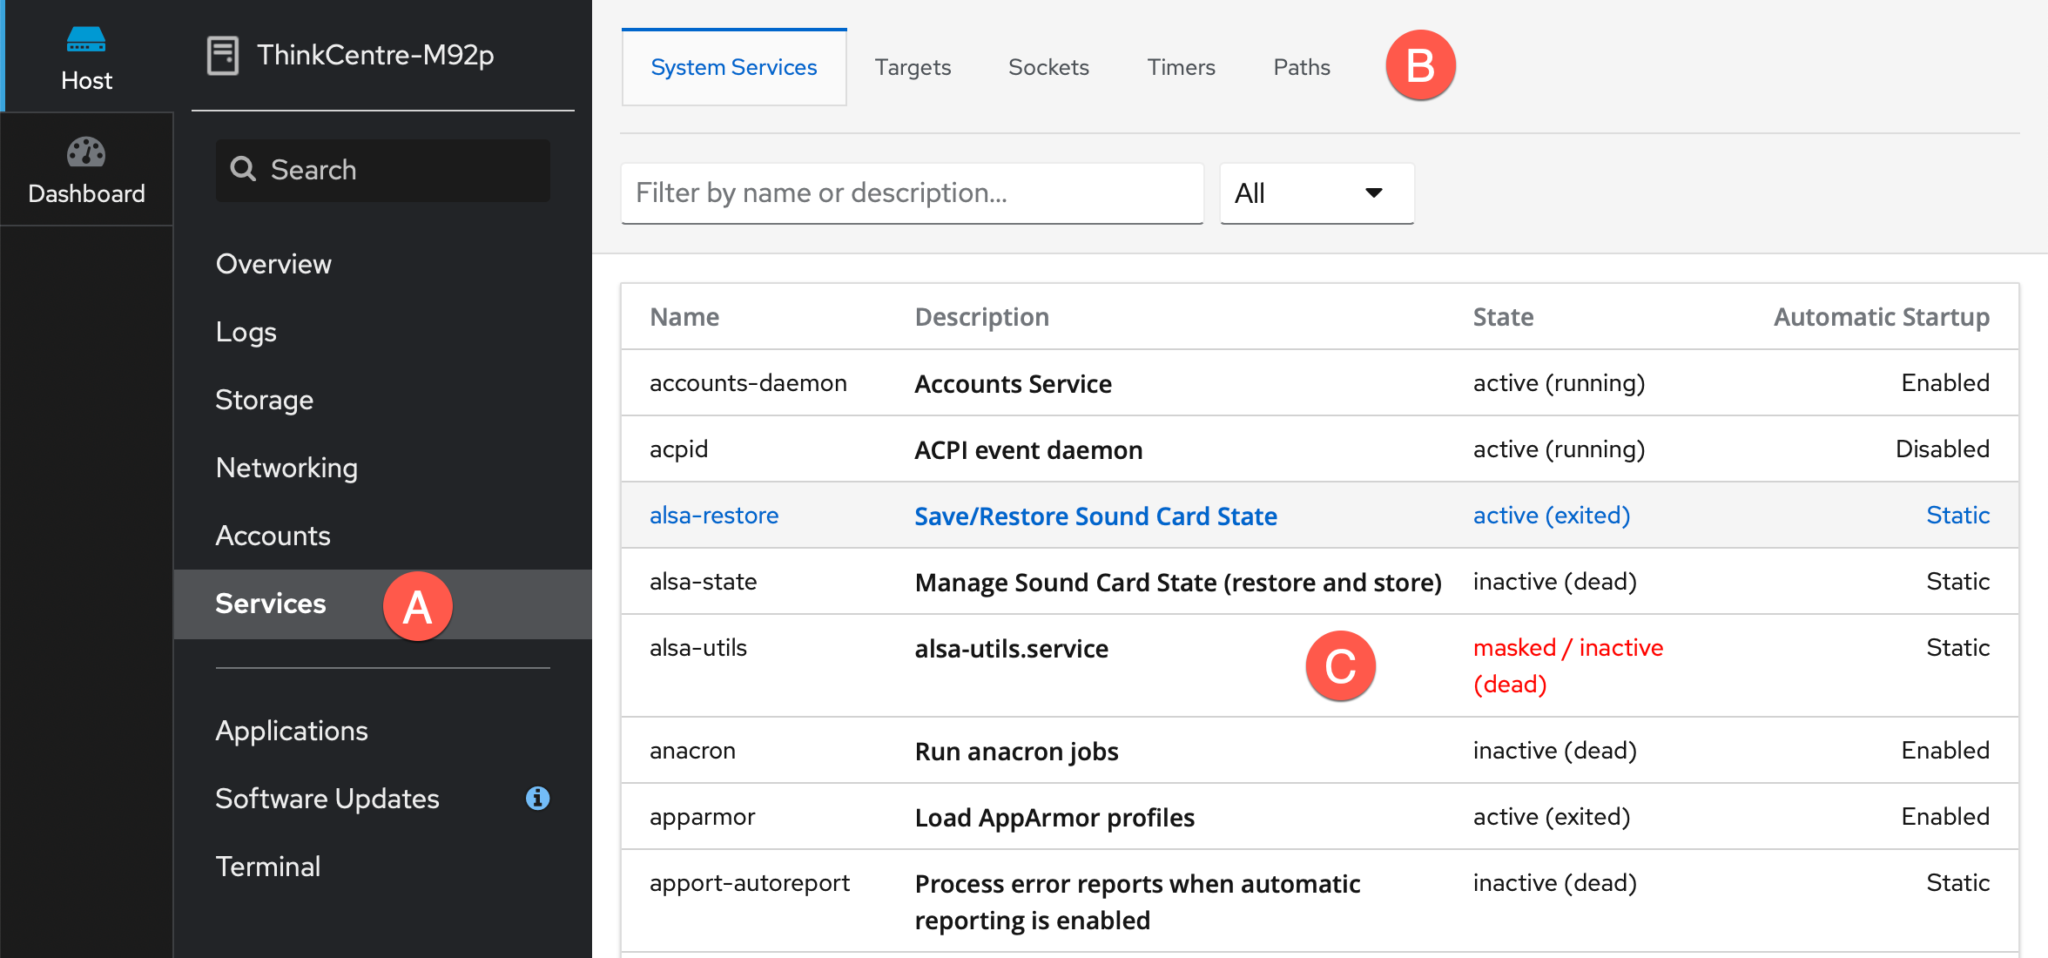This screenshot has width=2048, height=958.
Task: Open the Dashboard gauge icon
Action: point(86,153)
